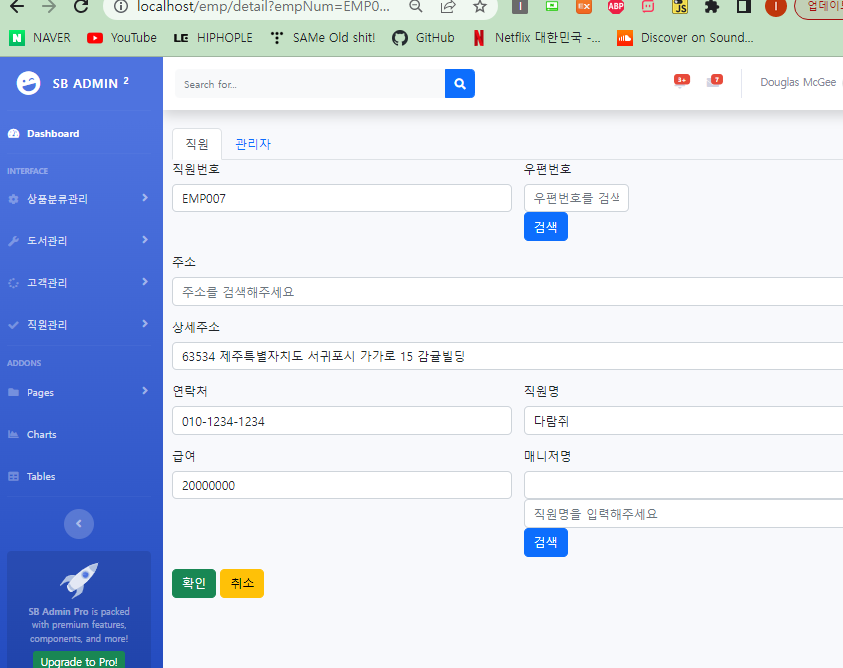The width and height of the screenshot is (843, 668).
Task: Open the GitHub bookmark
Action: pos(423,38)
